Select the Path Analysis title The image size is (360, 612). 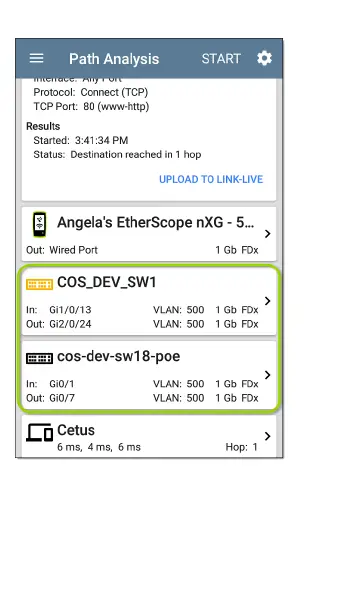[x=114, y=59]
